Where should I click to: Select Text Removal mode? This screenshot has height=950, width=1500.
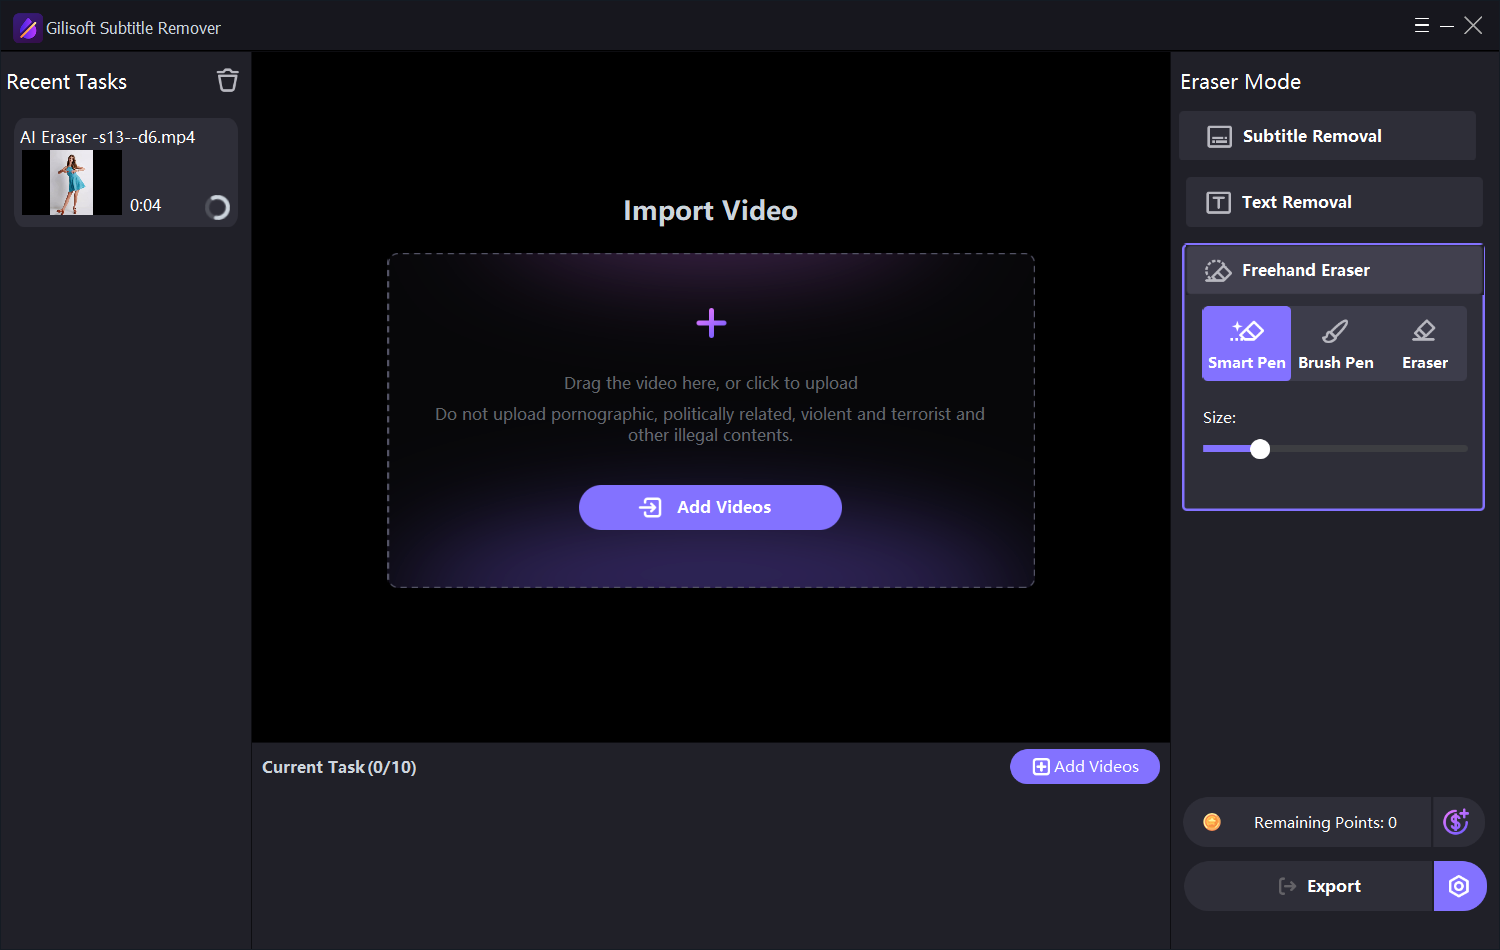click(x=1334, y=202)
